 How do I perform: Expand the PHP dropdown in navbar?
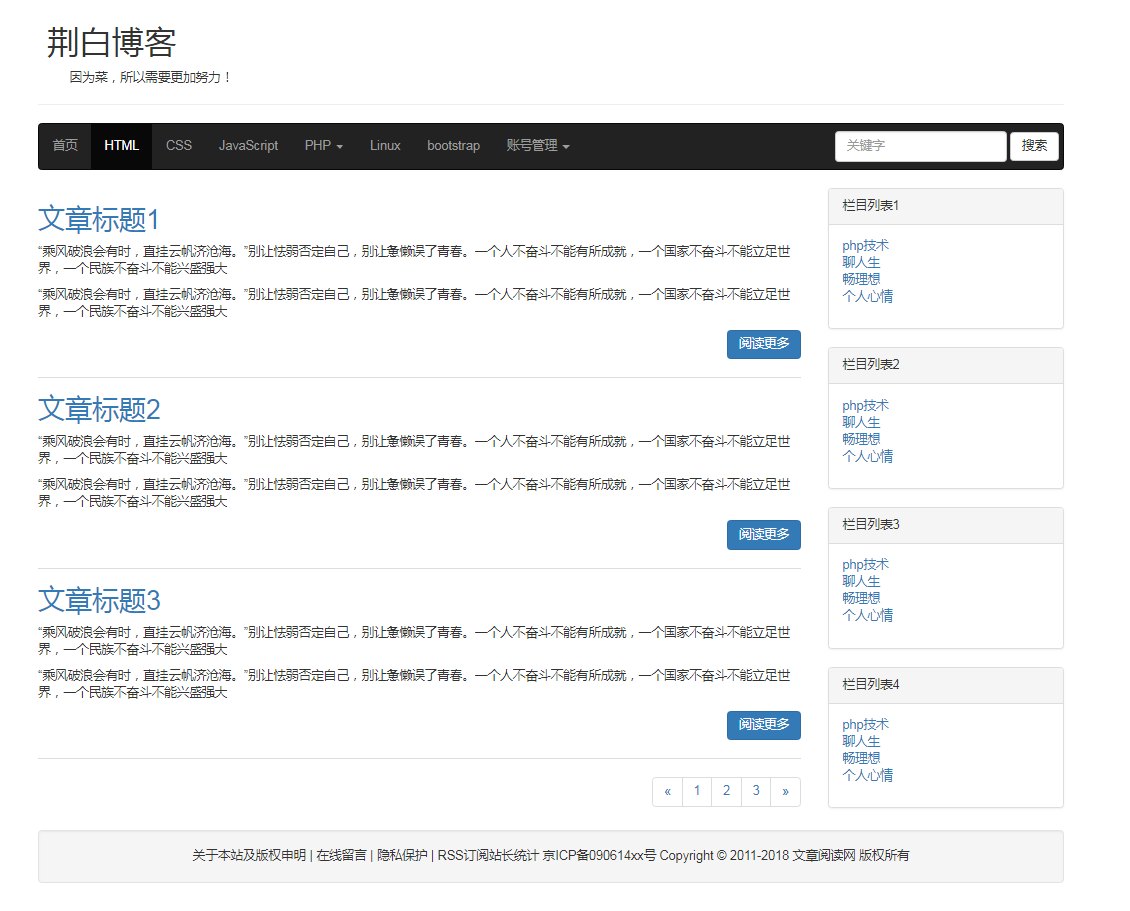pos(323,146)
